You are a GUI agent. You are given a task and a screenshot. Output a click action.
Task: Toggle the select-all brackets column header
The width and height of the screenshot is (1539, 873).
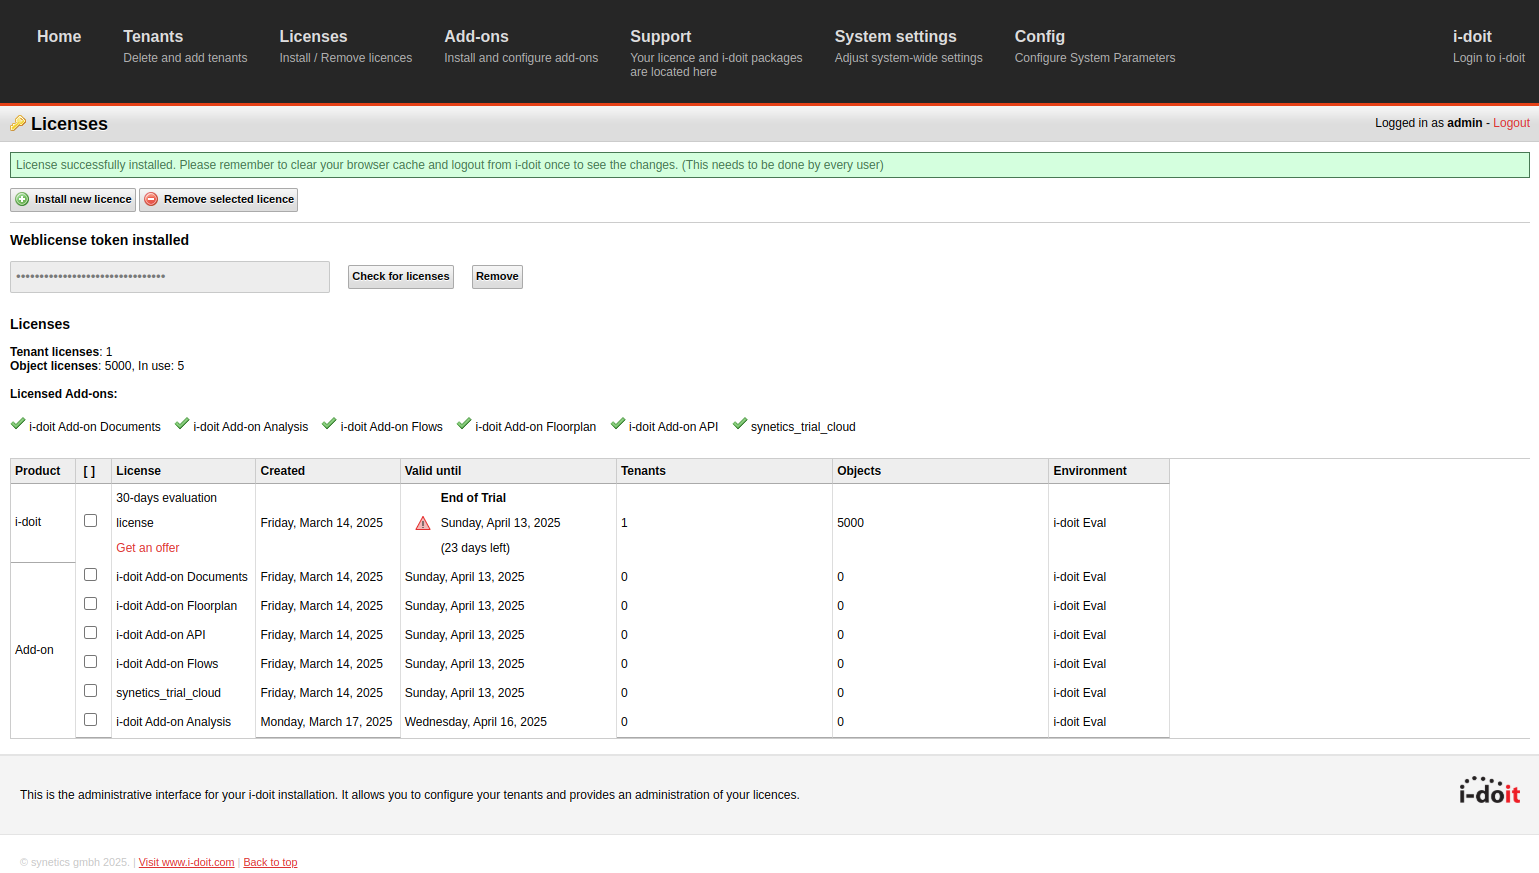(x=90, y=471)
